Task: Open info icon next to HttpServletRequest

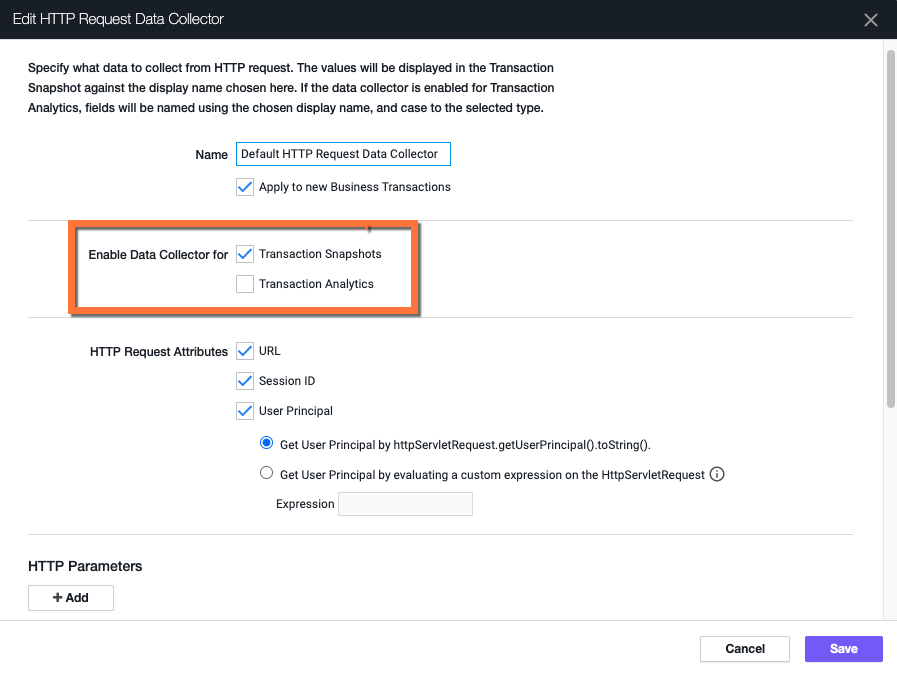Action: [717, 474]
